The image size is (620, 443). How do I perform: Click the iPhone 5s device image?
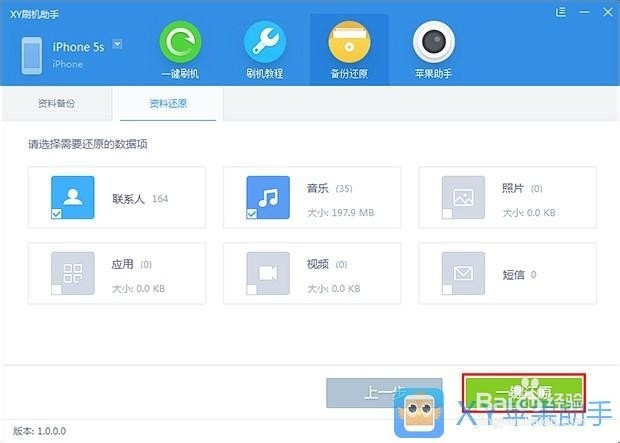(32, 56)
